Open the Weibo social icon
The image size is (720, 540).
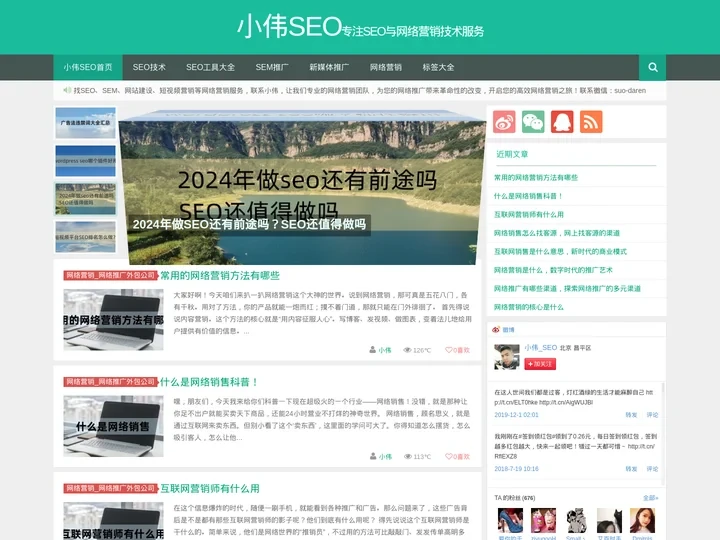click(504, 122)
